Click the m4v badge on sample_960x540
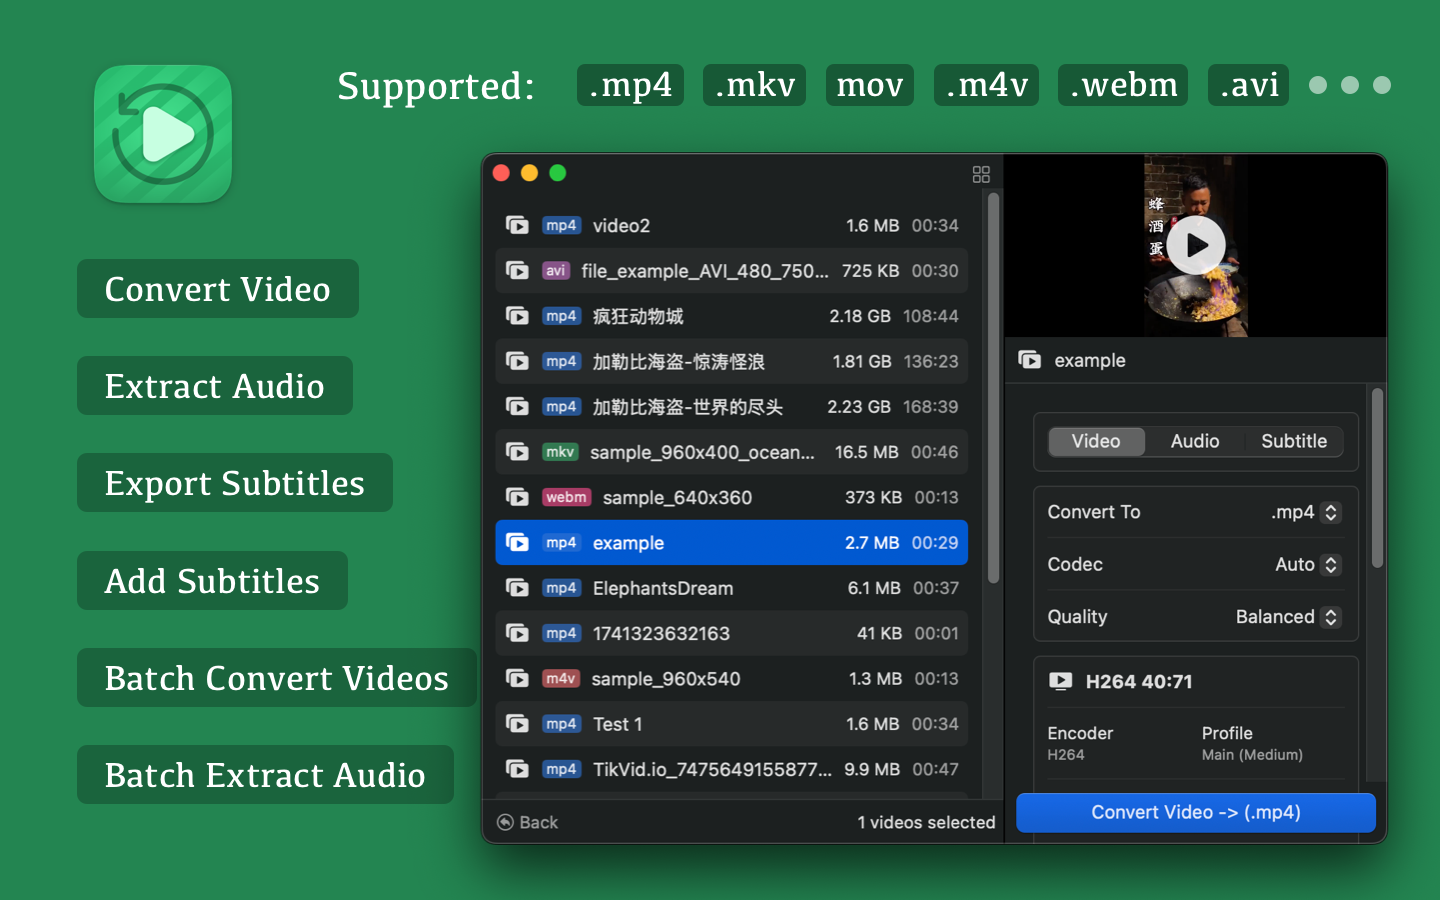This screenshot has width=1440, height=900. click(560, 679)
